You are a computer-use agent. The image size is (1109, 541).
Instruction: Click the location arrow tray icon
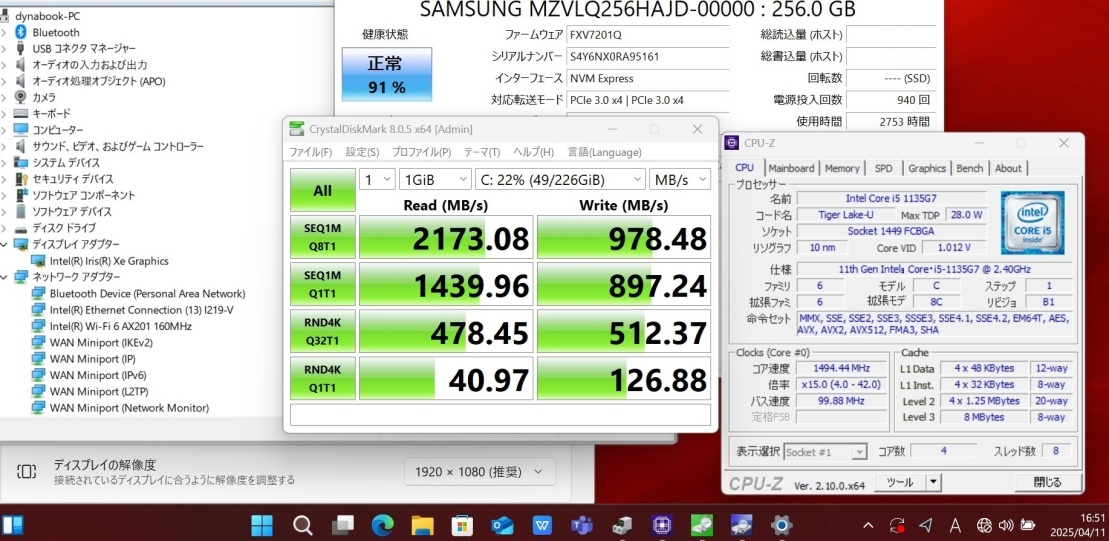coord(926,525)
